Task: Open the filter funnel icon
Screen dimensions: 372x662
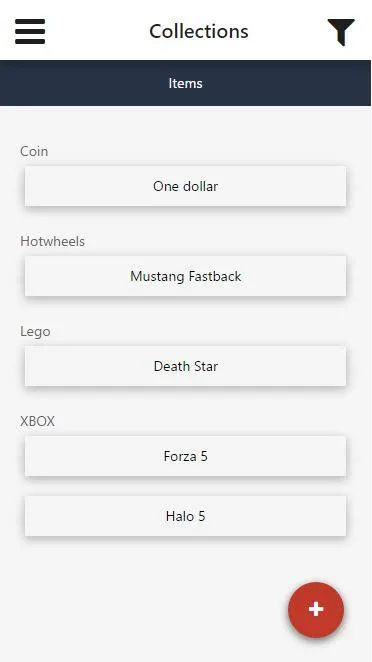Action: click(x=341, y=32)
